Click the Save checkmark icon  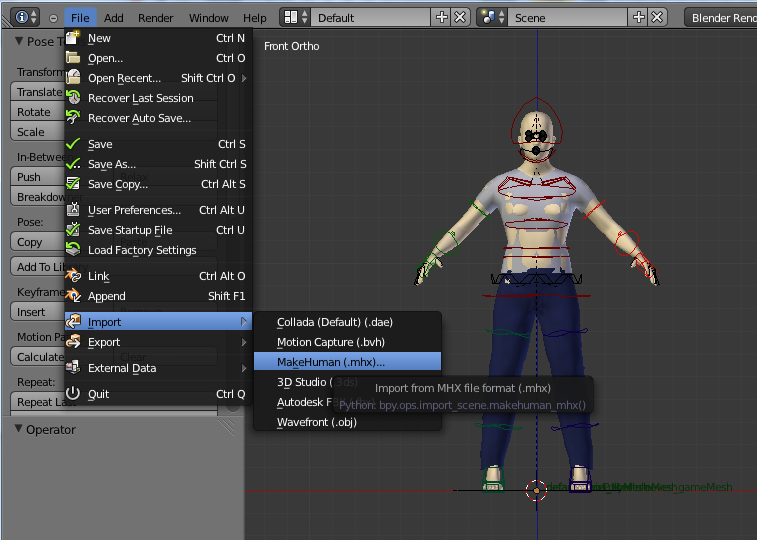pyautogui.click(x=73, y=144)
